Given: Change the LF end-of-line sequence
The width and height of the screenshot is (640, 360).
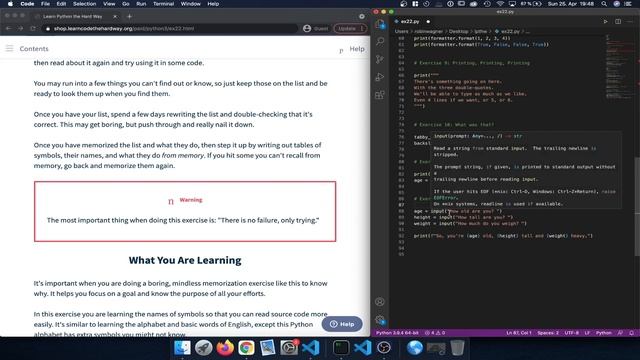Looking at the screenshot, I should click(587, 333).
